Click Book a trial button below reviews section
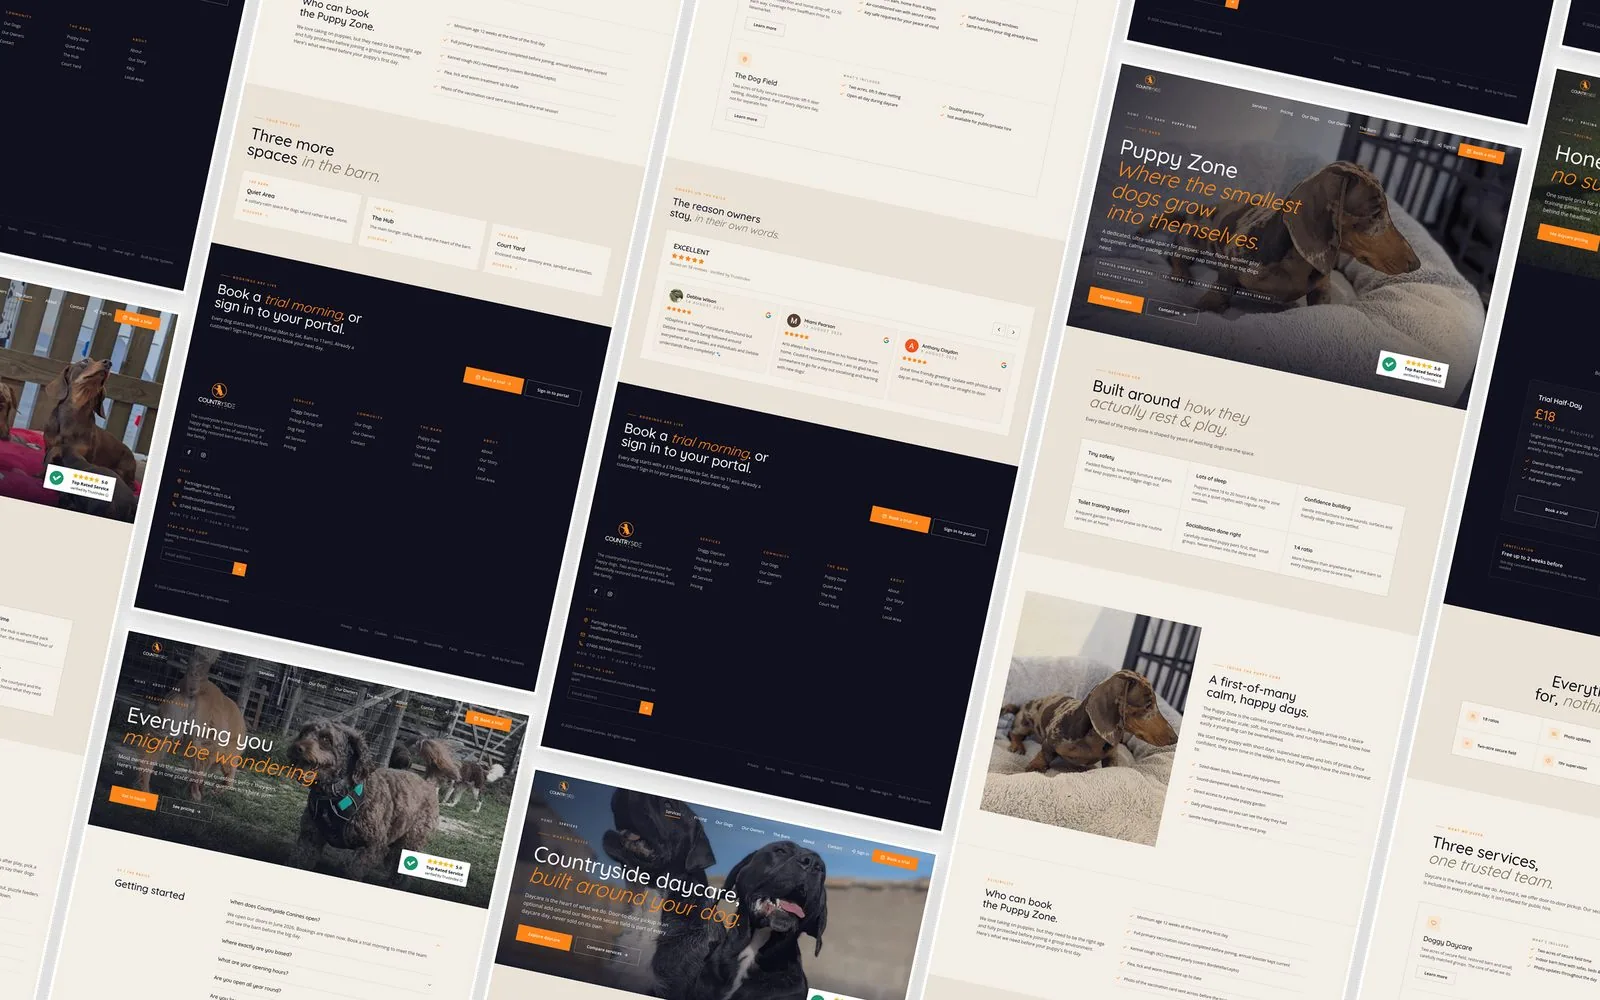Image resolution: width=1600 pixels, height=1000 pixels. pyautogui.click(x=900, y=519)
